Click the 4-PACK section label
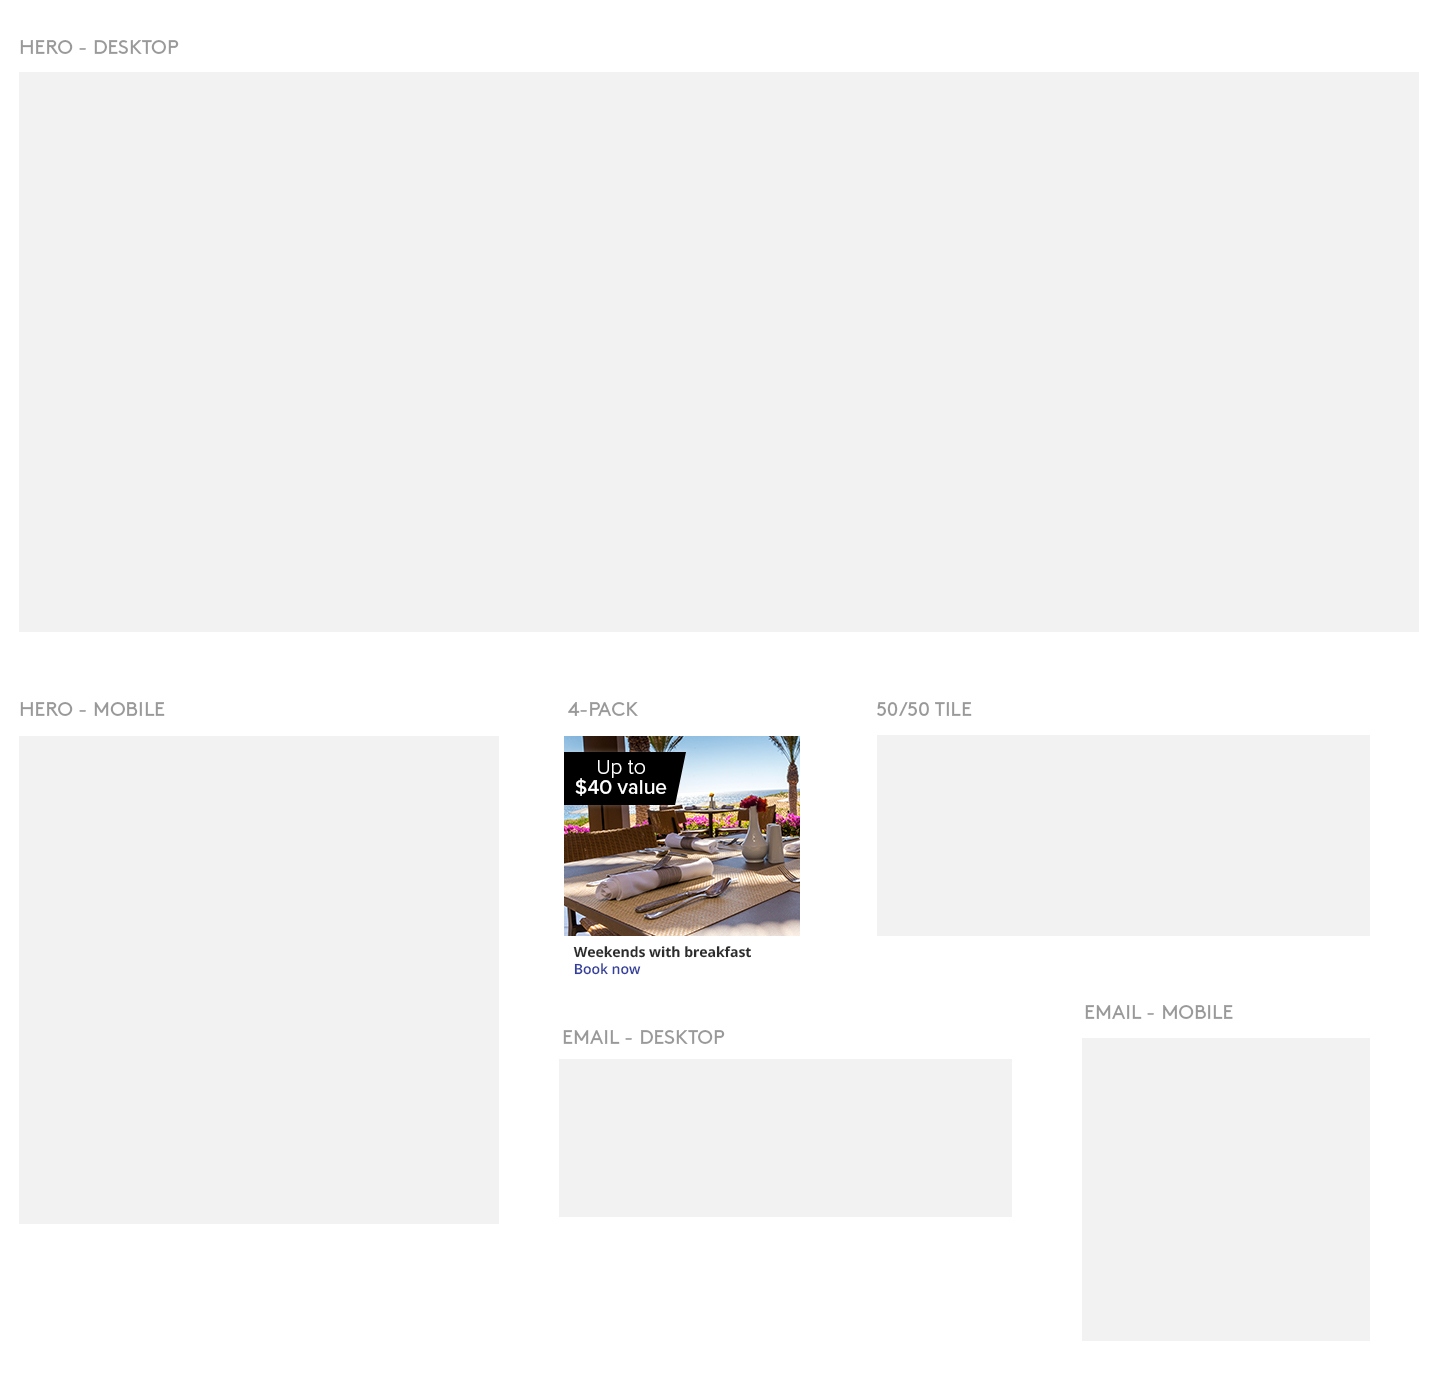This screenshot has height=1374, width=1440. tap(602, 709)
